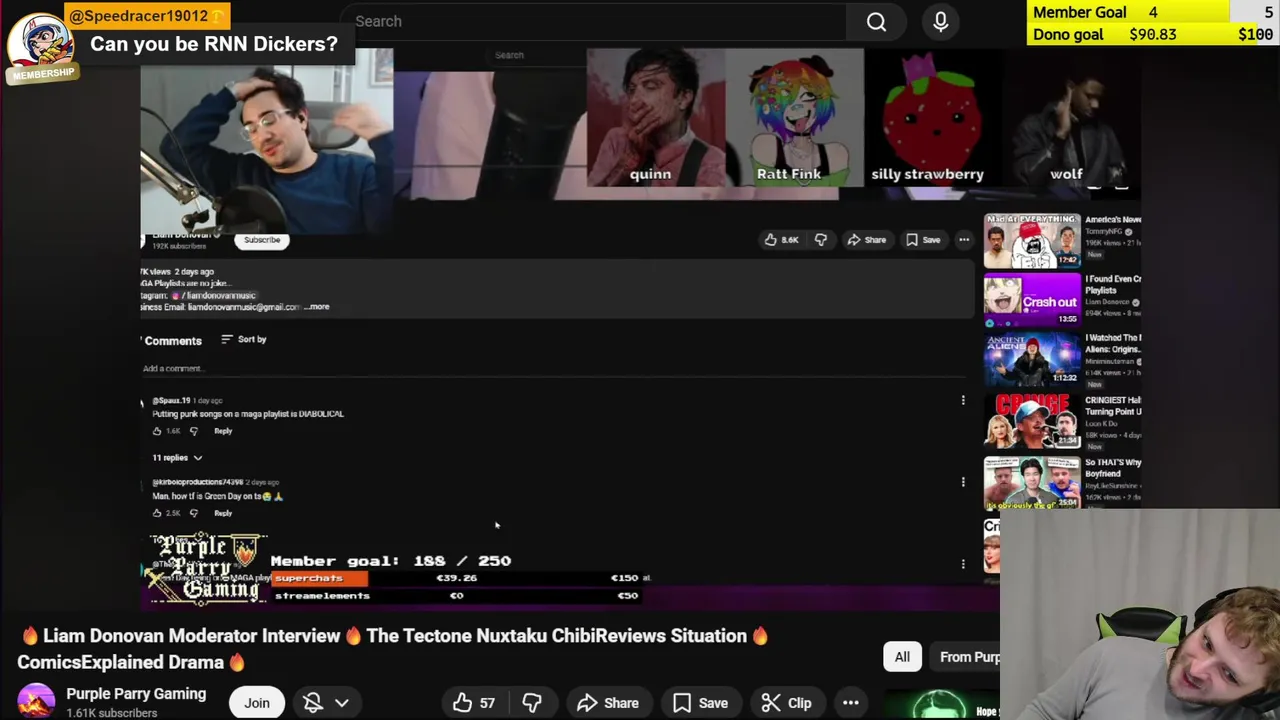The height and width of the screenshot is (720, 1280).
Task: Open the CRINGIEST Turning Point video
Action: [x=1032, y=419]
